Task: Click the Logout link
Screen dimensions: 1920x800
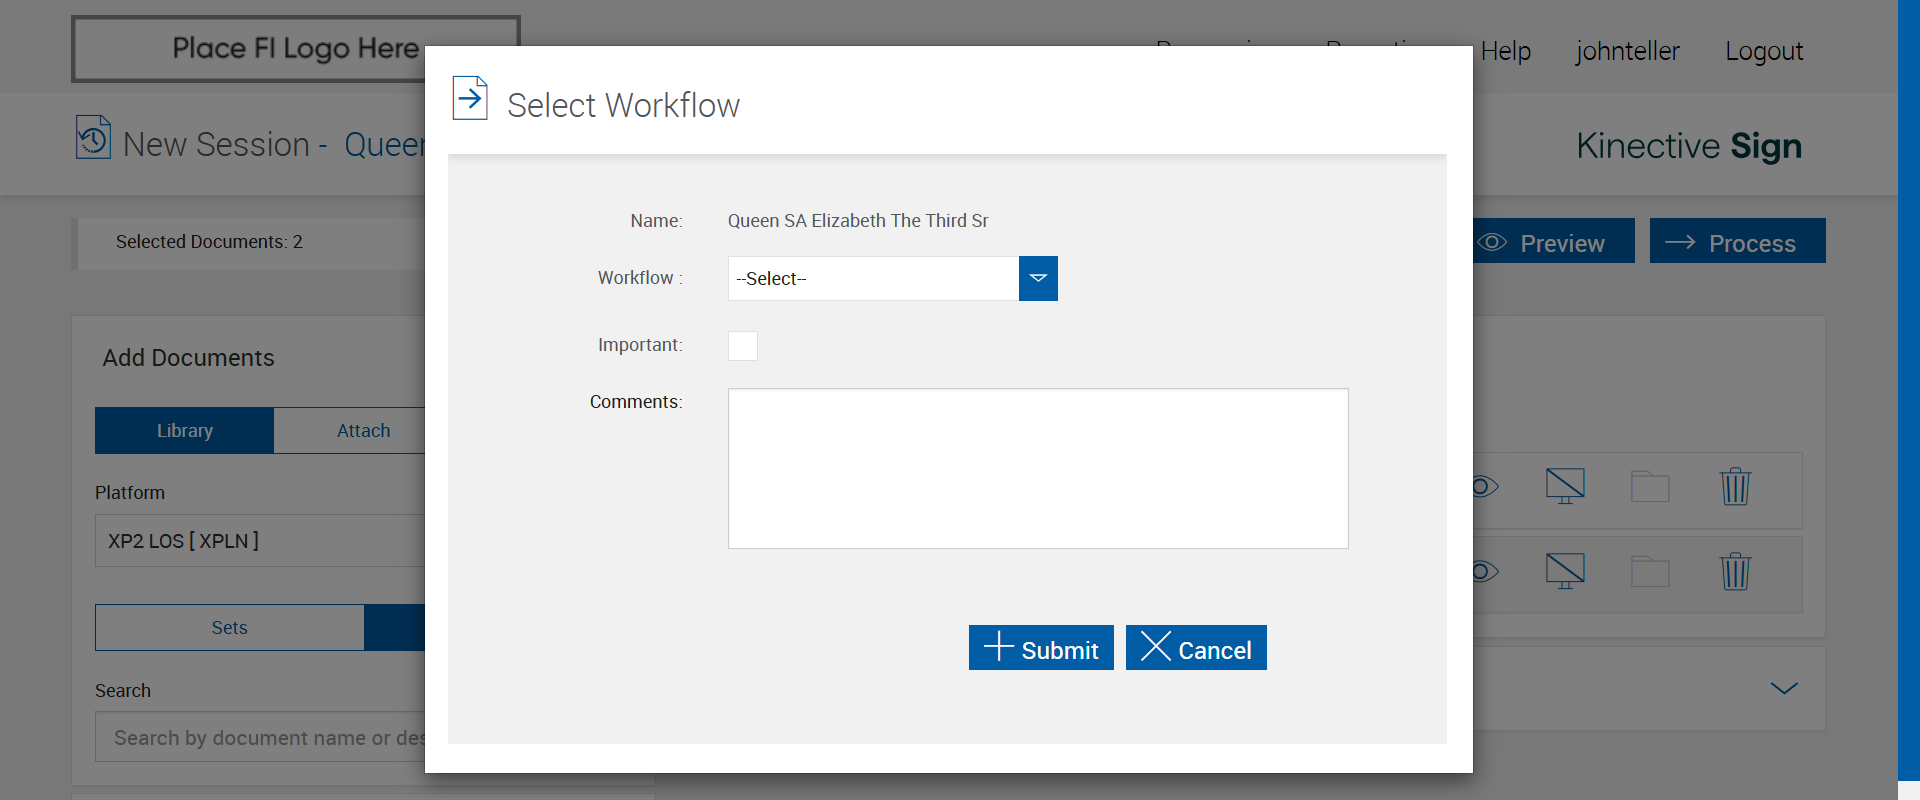Action: 1763,51
